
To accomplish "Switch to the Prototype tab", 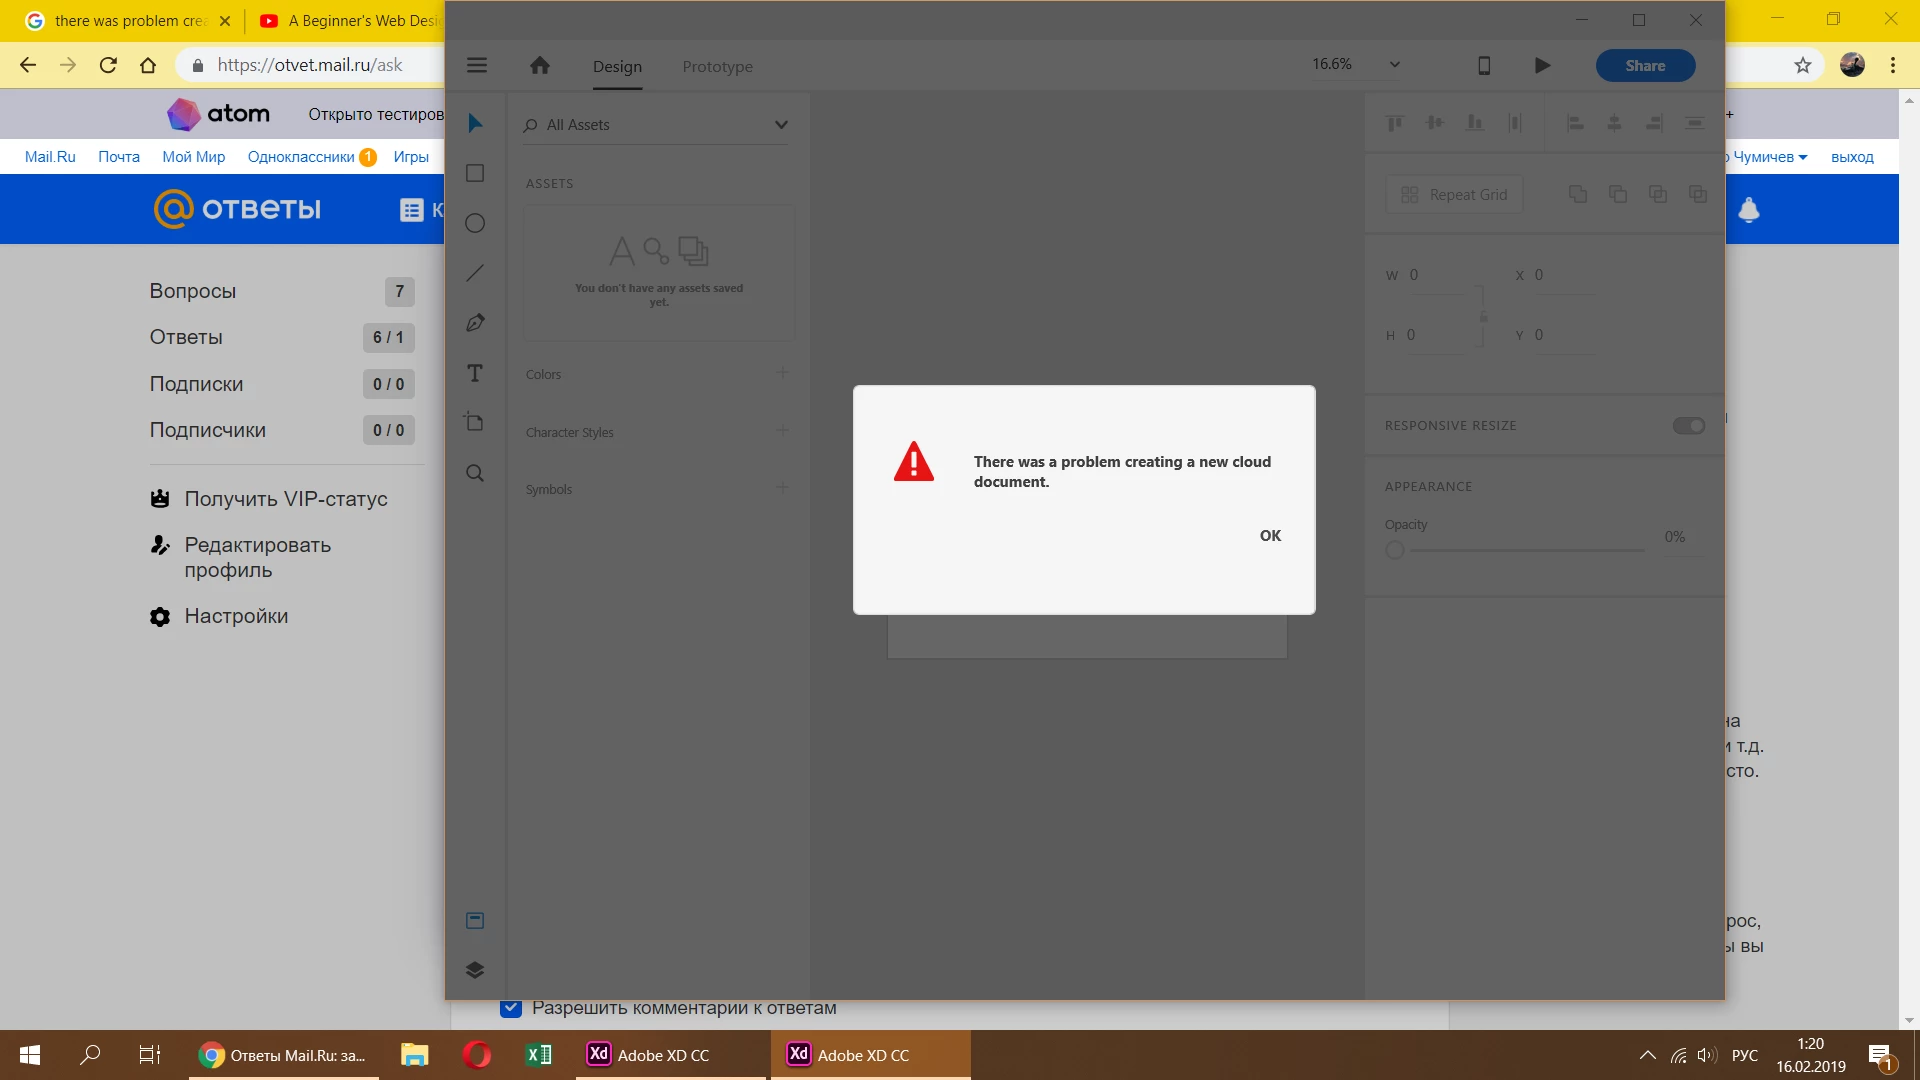I will click(717, 67).
